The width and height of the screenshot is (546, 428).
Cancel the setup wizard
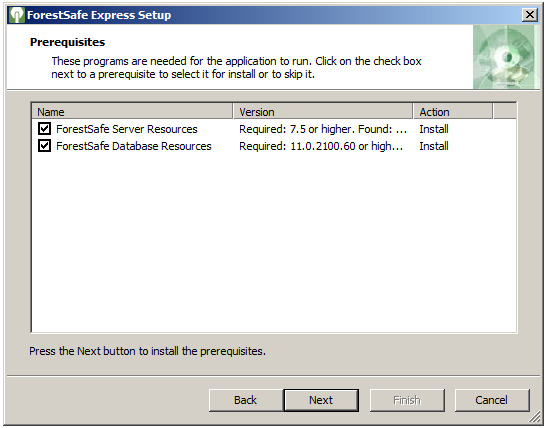[492, 400]
